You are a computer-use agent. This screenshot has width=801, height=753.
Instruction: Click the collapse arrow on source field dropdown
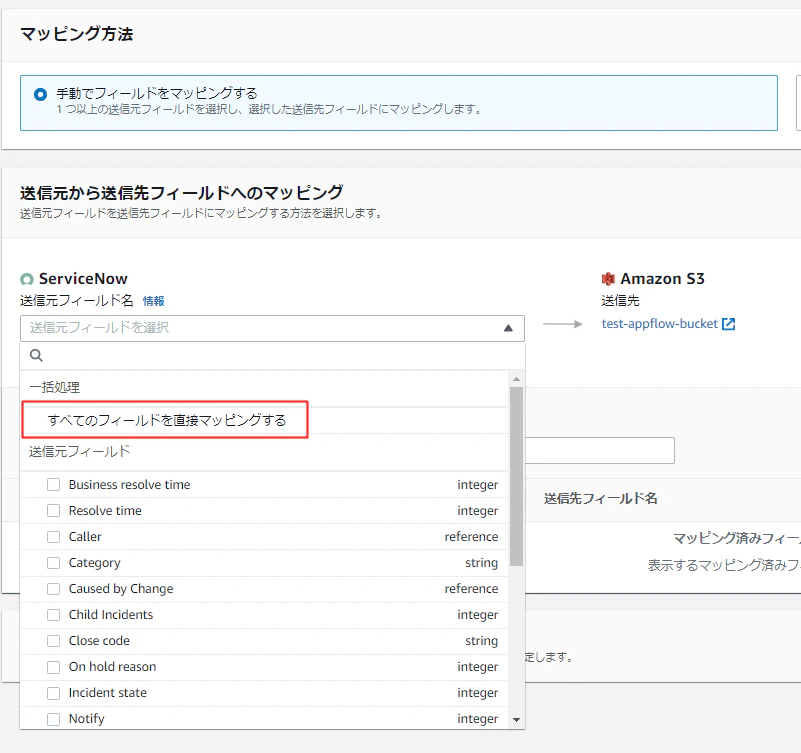click(508, 328)
